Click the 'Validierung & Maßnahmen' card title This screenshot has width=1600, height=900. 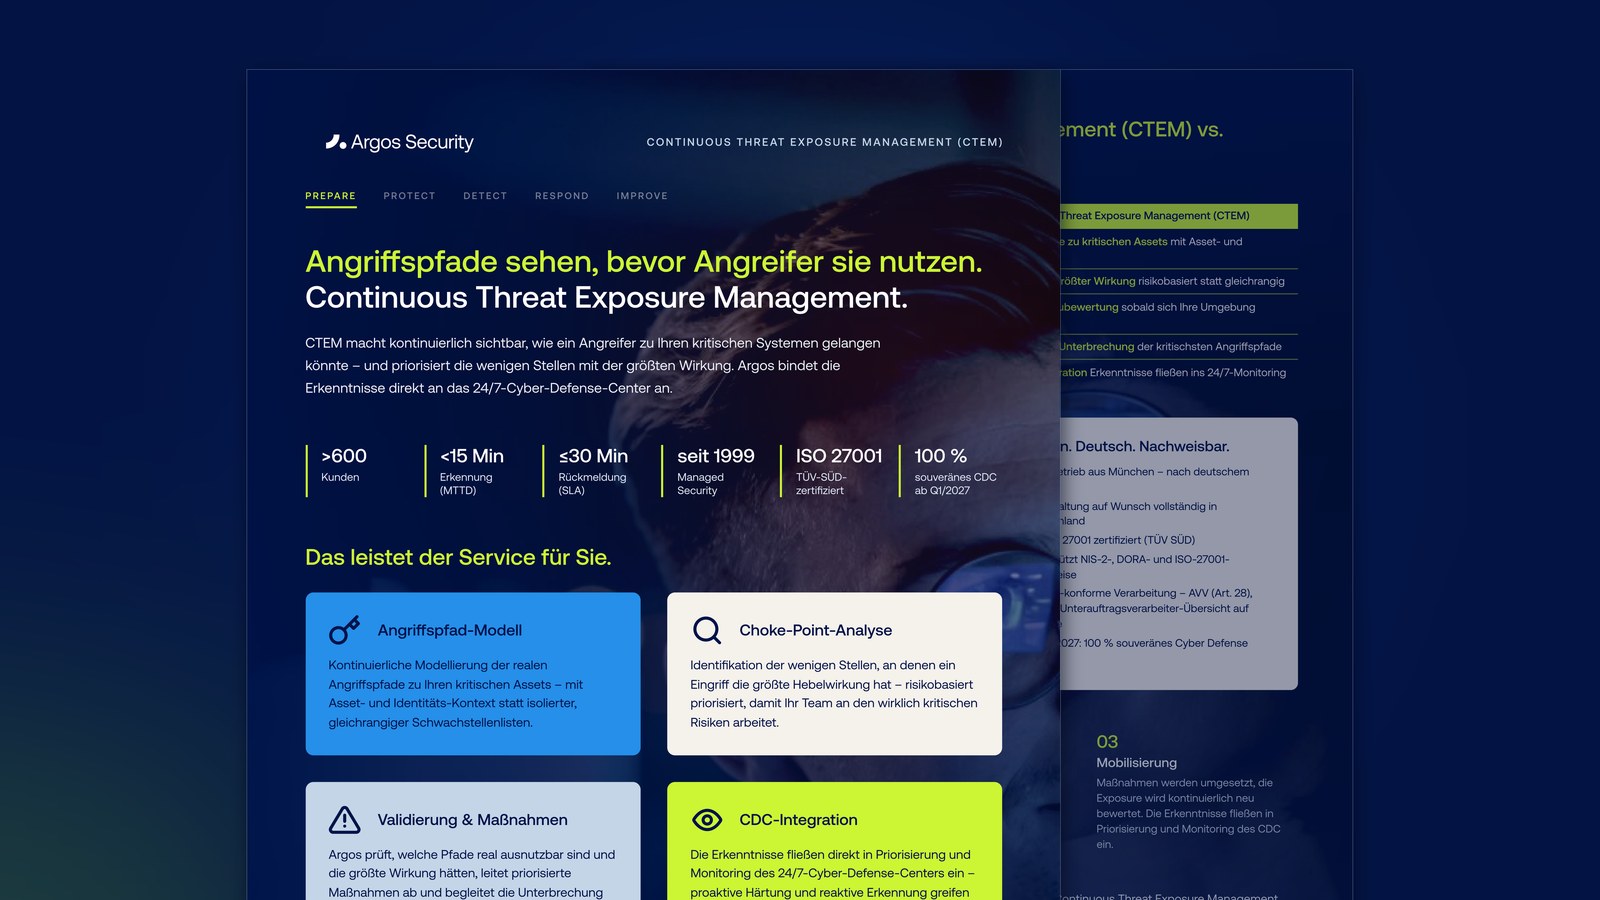[x=472, y=820]
